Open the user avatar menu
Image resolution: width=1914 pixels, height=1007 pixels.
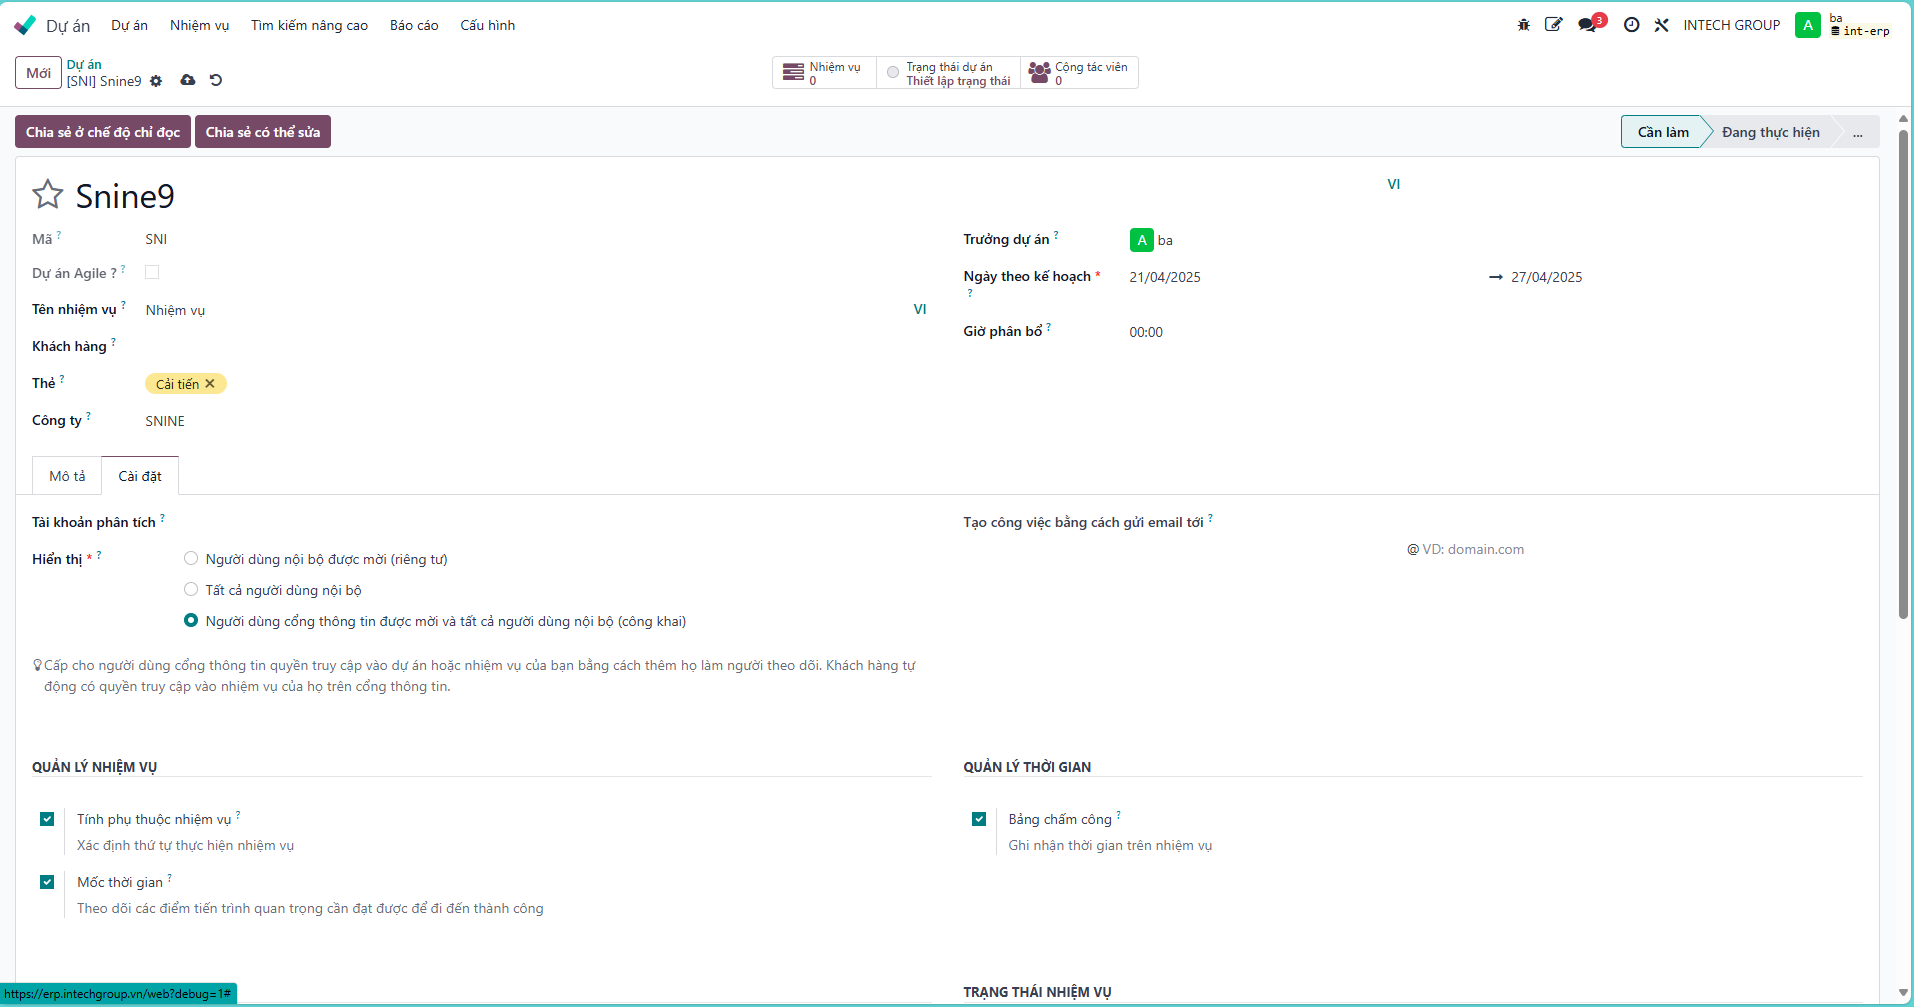1807,25
